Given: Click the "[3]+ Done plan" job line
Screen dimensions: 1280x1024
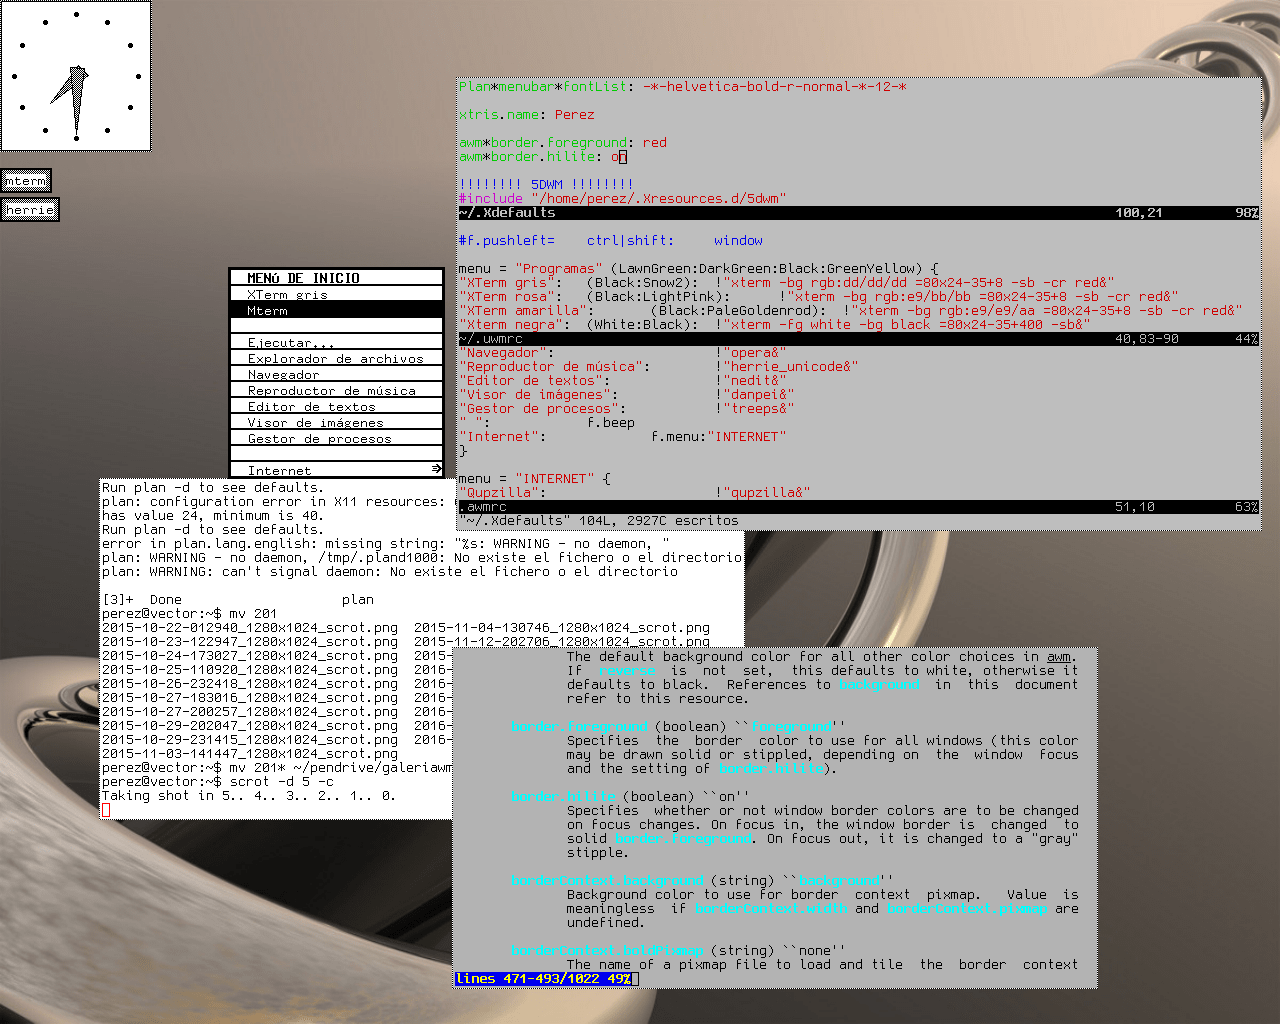Looking at the screenshot, I should tap(238, 600).
